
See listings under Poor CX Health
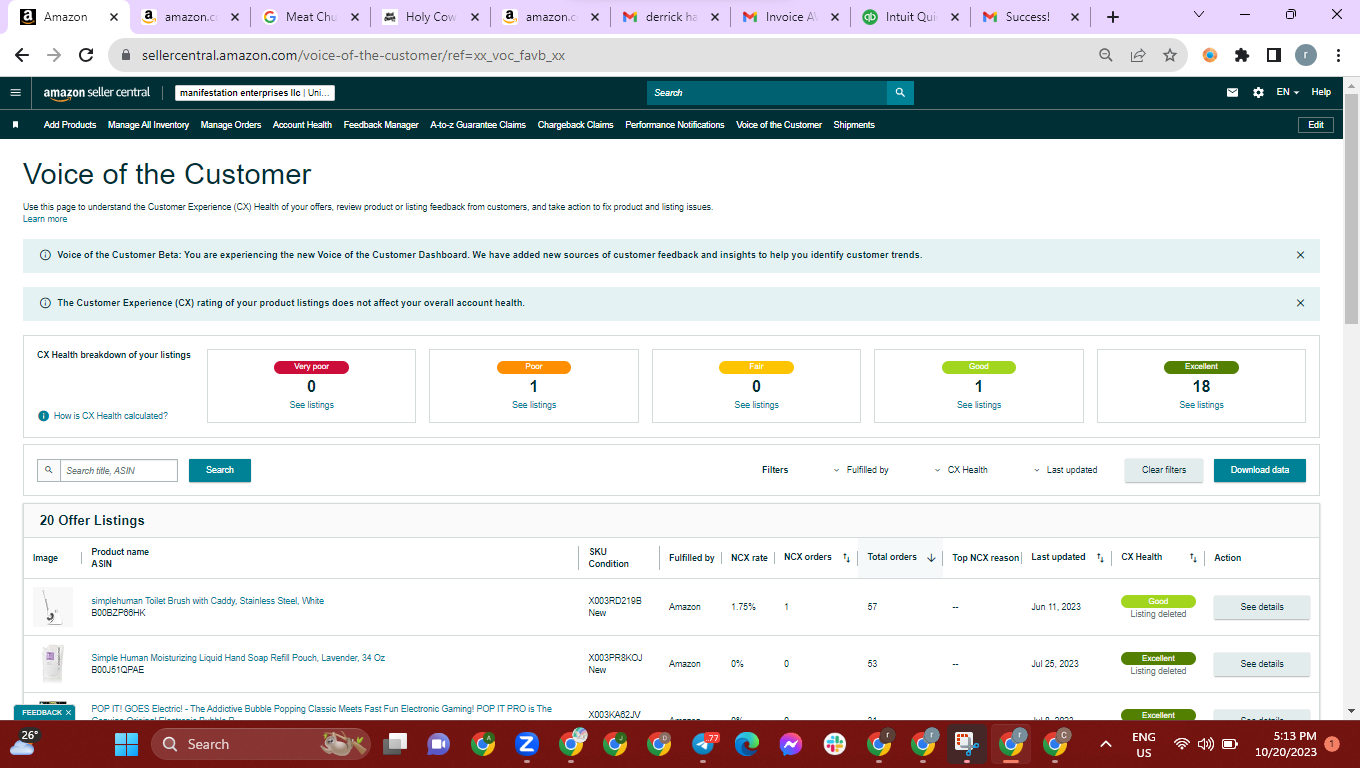pos(534,405)
